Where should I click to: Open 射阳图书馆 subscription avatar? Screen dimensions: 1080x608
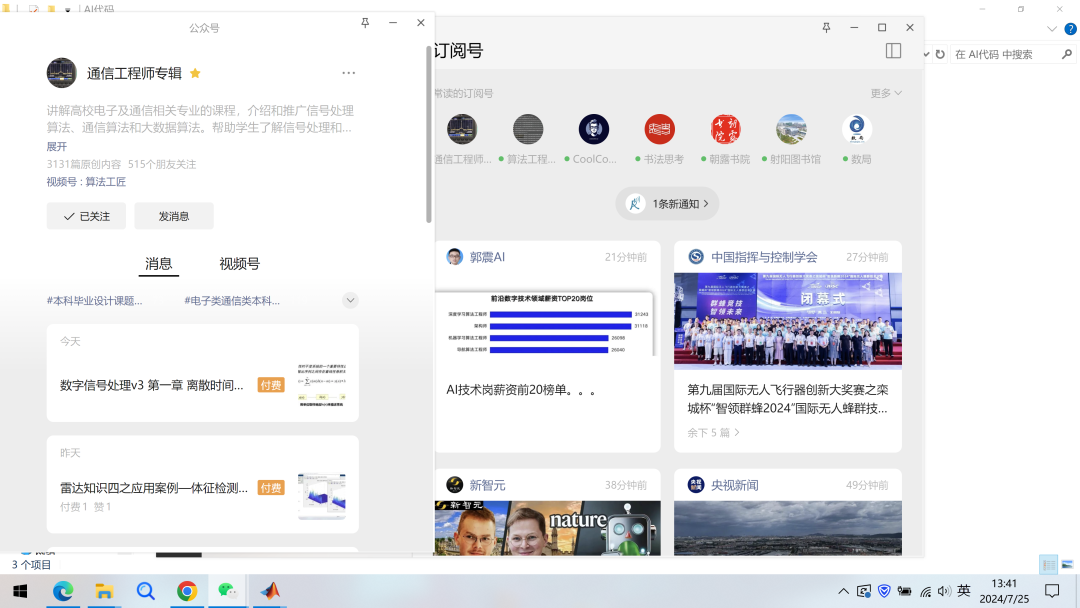791,129
